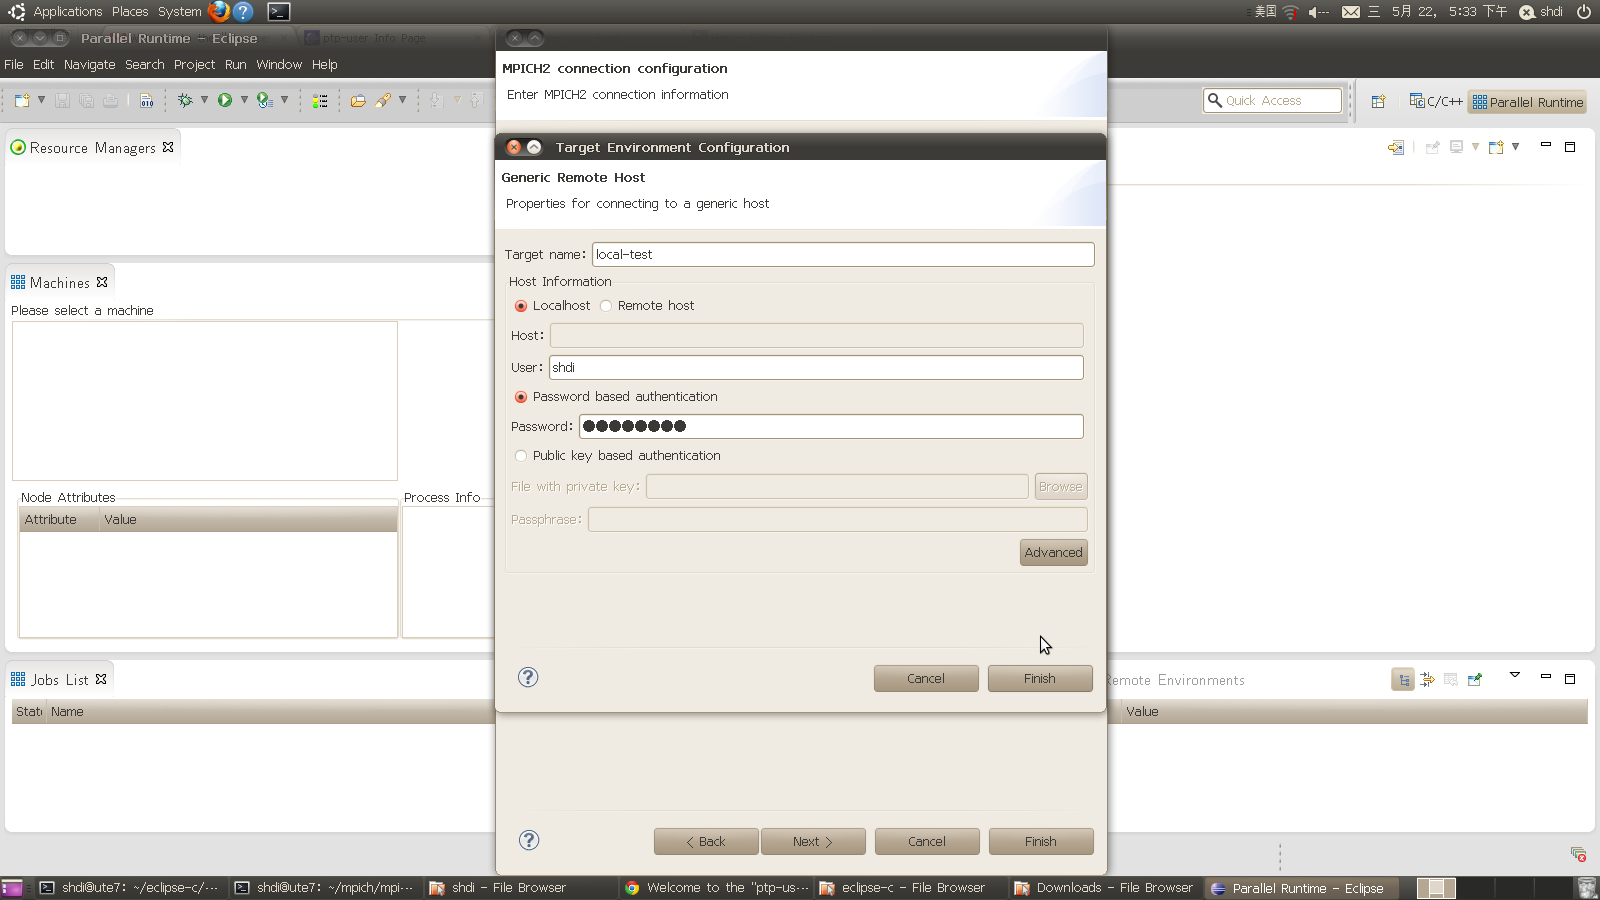Click the mail envelope indicator icon

pos(1351,12)
